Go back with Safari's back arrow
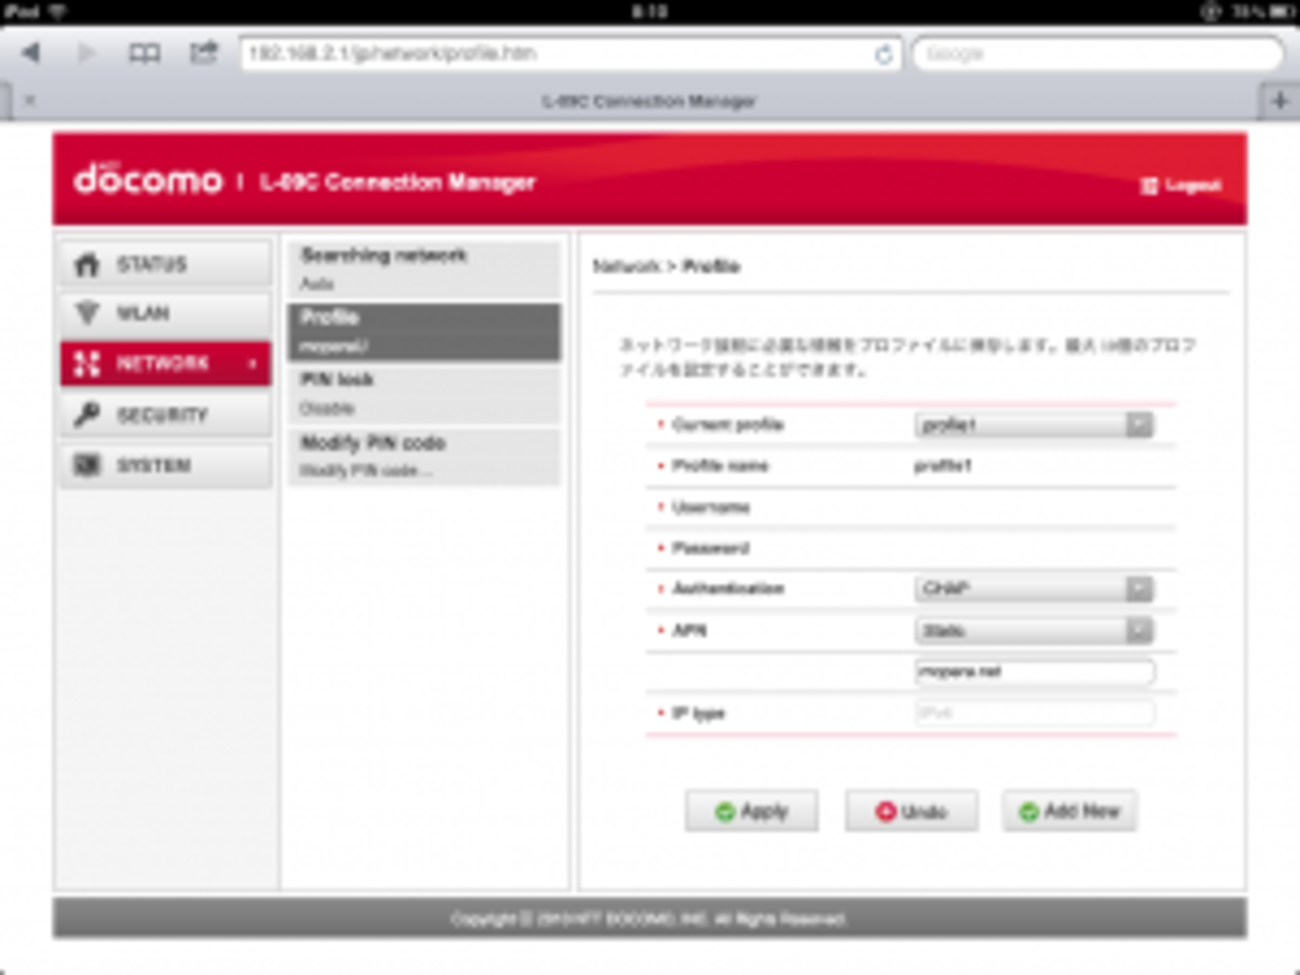Screen dimensions: 1300x975 coord(31,52)
